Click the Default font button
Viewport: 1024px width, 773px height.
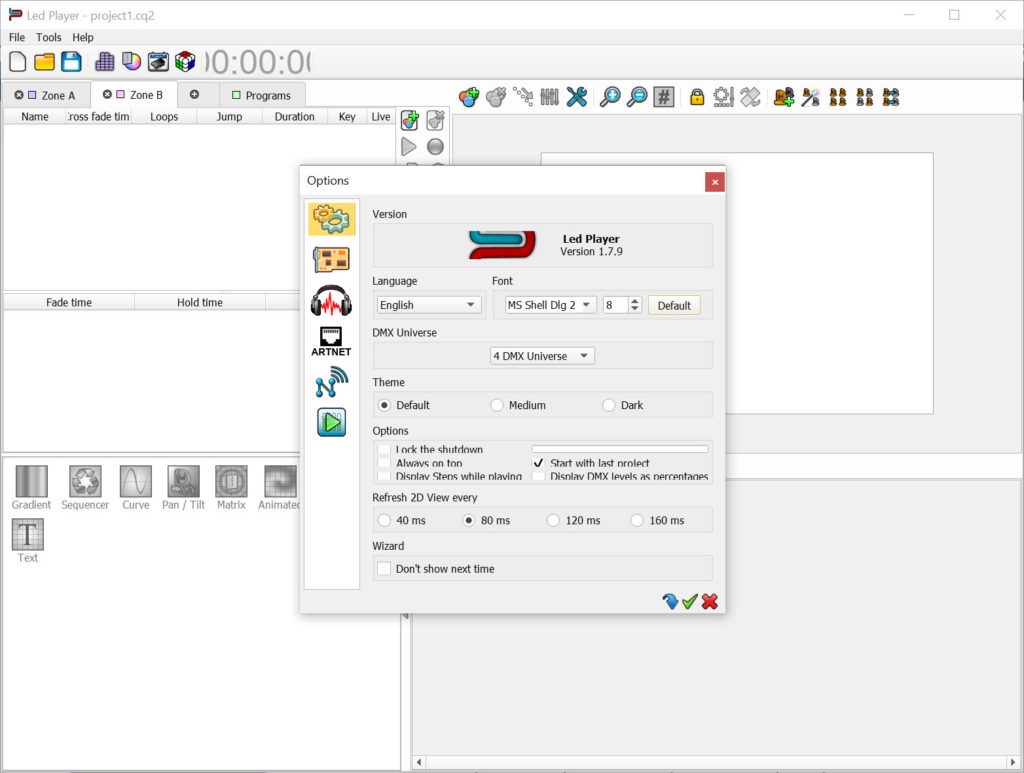(674, 305)
